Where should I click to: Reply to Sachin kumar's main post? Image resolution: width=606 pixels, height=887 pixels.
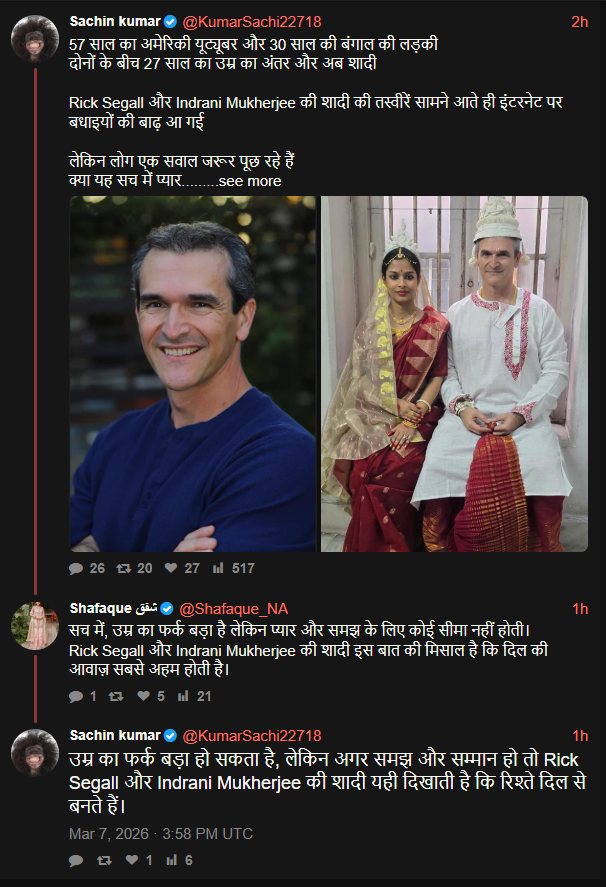pos(77,568)
